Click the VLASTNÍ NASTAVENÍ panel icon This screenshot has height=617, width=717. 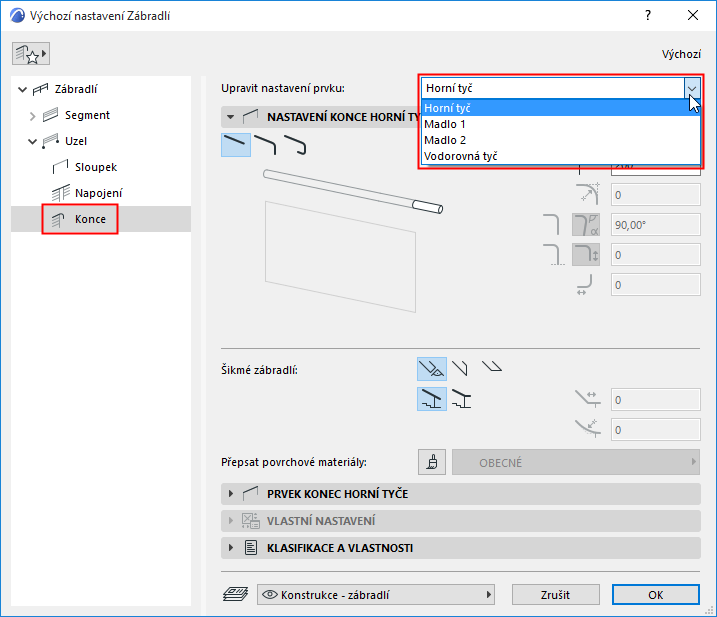coord(251,520)
